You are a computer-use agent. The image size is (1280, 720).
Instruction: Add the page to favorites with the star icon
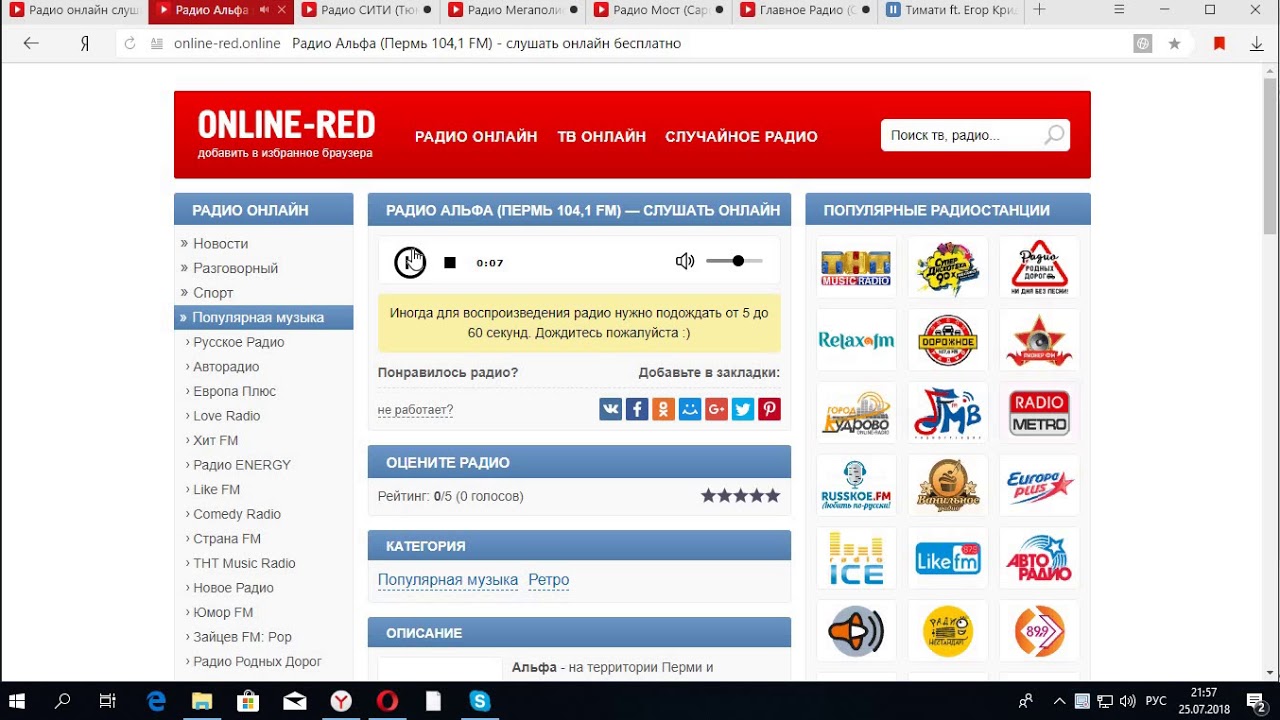coord(1174,44)
